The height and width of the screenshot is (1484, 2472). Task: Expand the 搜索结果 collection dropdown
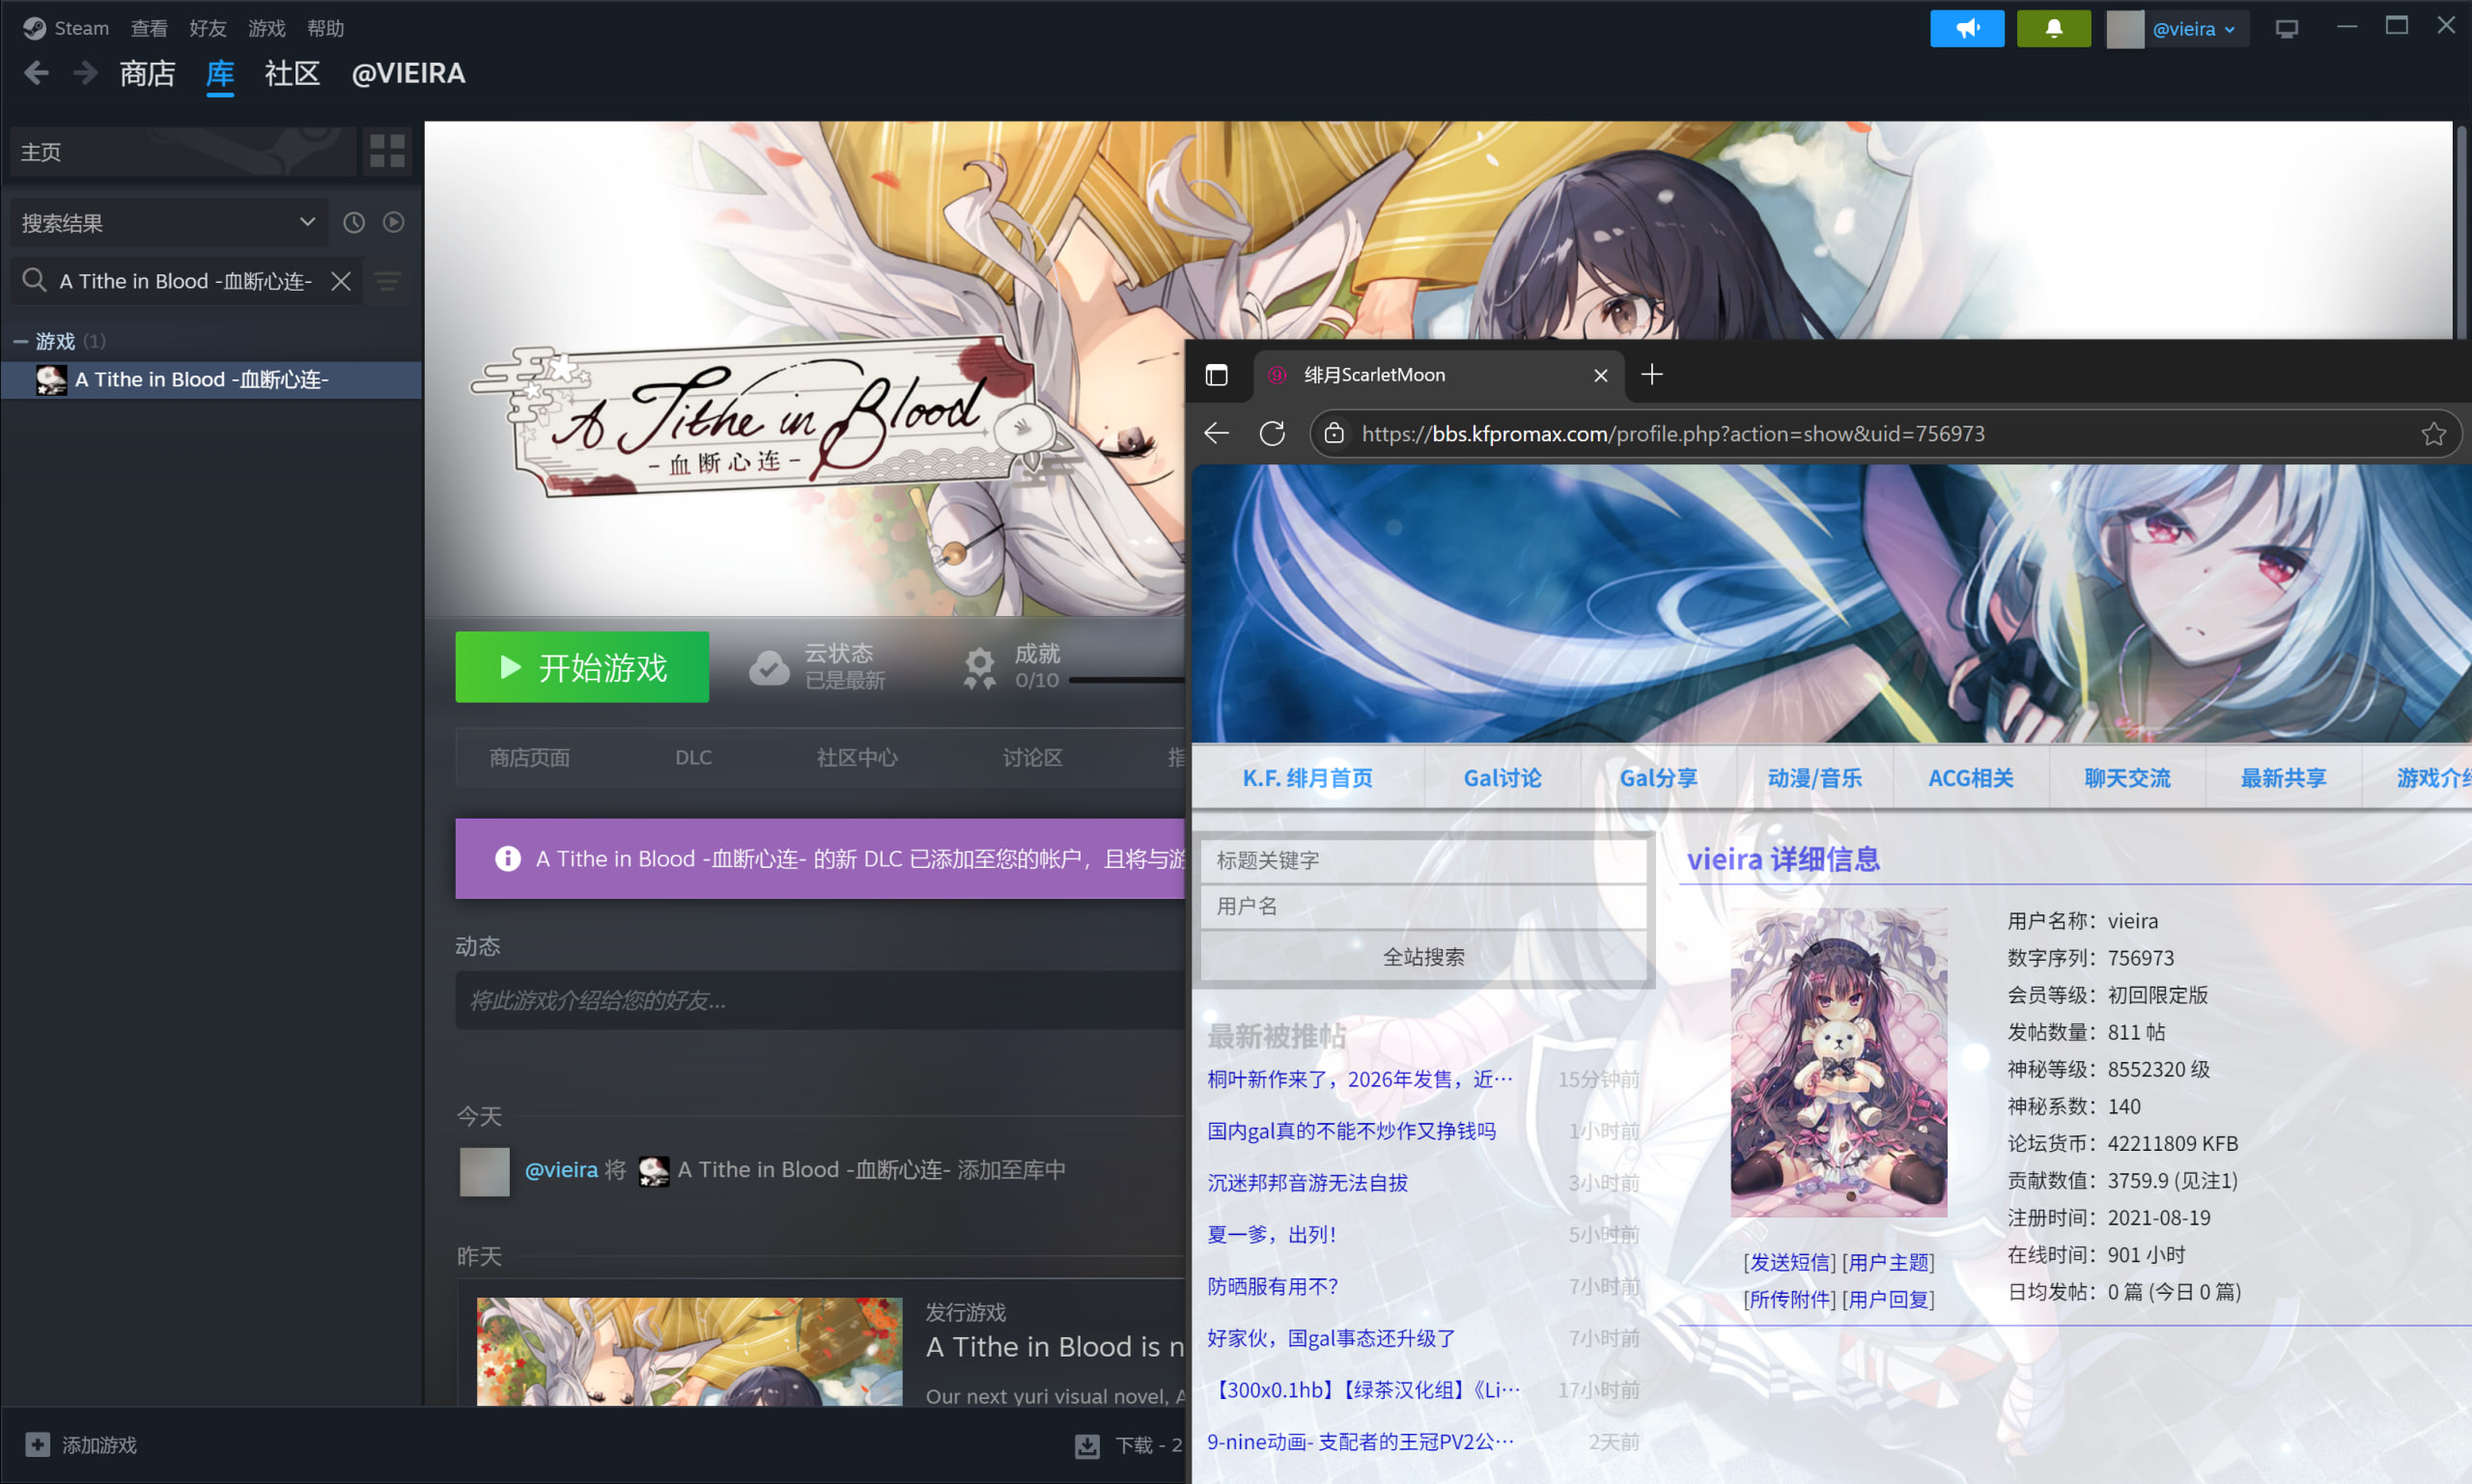tap(307, 222)
